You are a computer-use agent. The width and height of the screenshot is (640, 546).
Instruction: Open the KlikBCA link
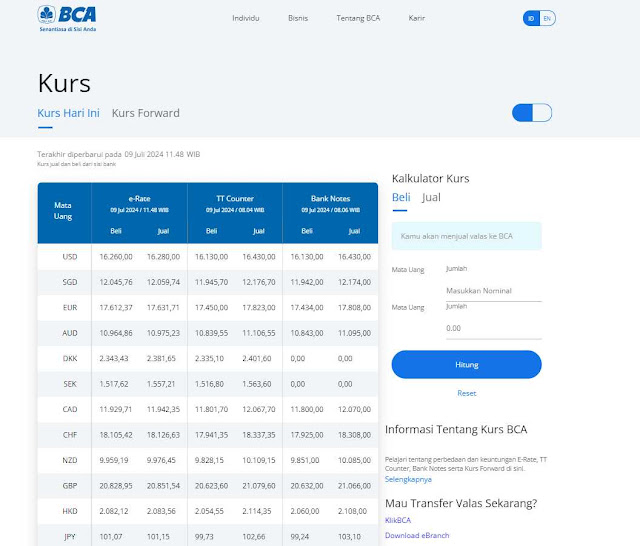[x=398, y=520]
